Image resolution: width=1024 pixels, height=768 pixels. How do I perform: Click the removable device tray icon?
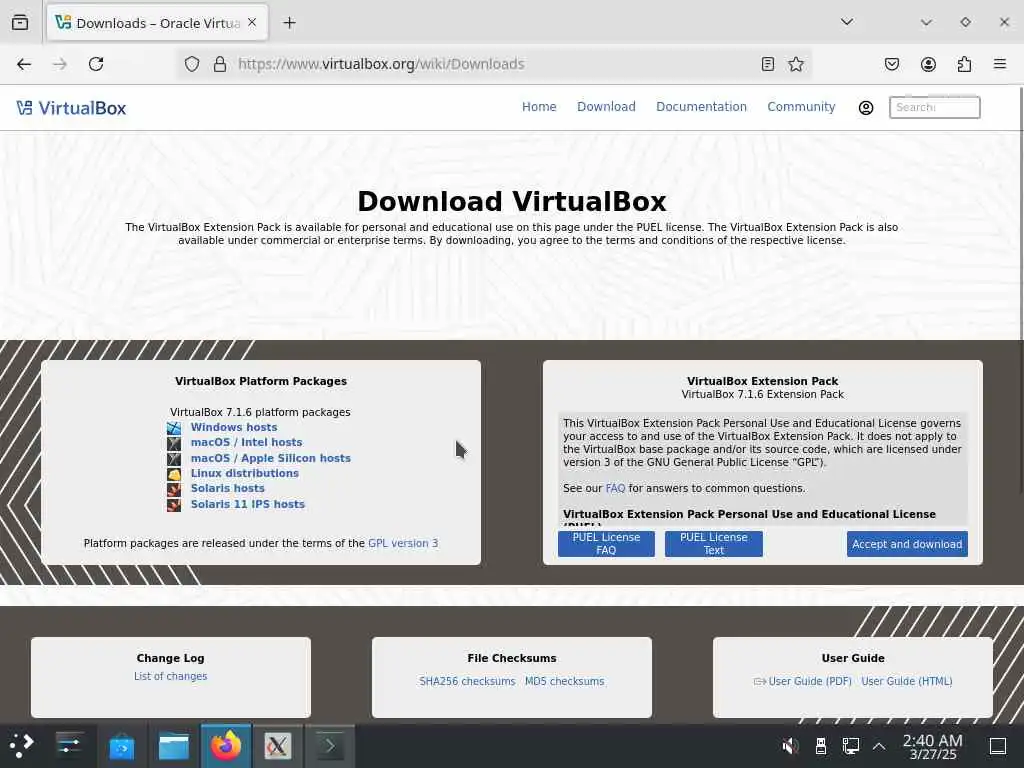(x=821, y=745)
